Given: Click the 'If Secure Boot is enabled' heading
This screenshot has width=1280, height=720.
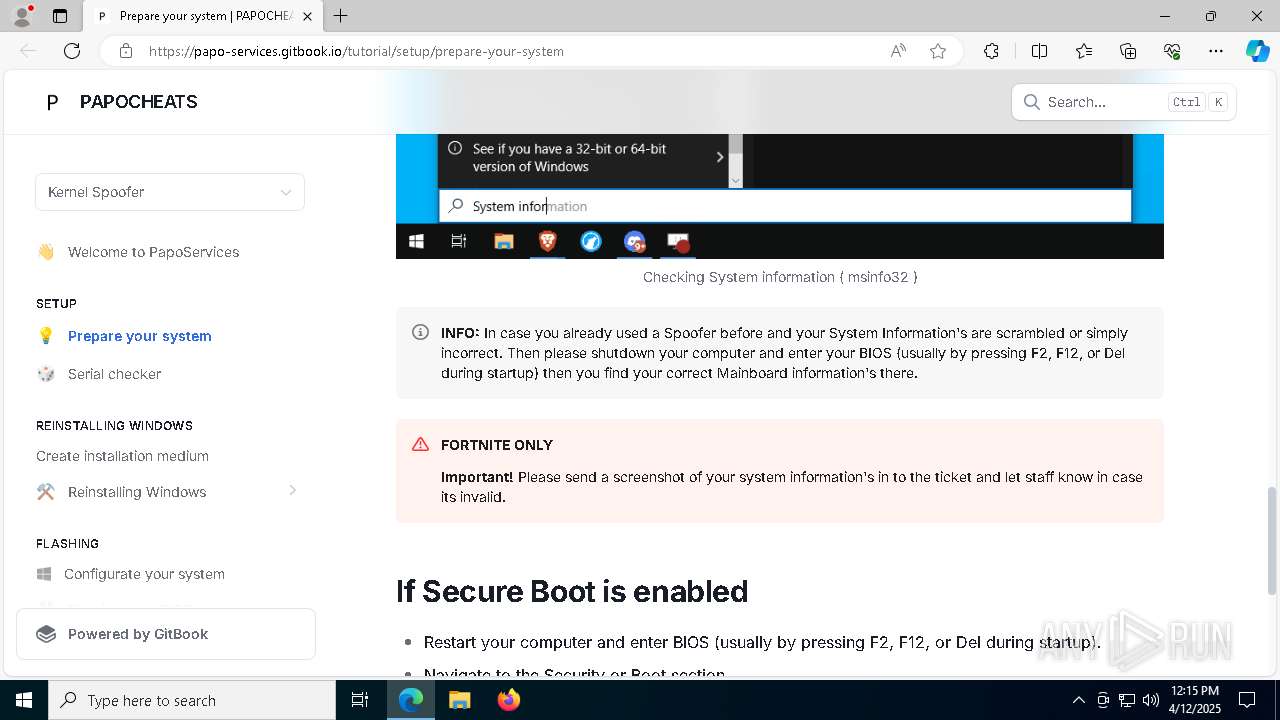Looking at the screenshot, I should 572,591.
